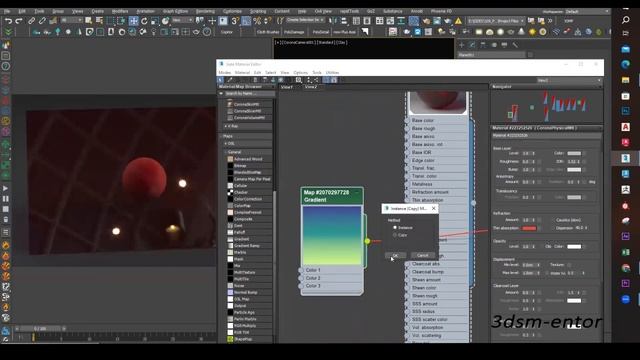Open the Project Files path dropdown
The width and height of the screenshot is (640, 360).
pos(496,21)
